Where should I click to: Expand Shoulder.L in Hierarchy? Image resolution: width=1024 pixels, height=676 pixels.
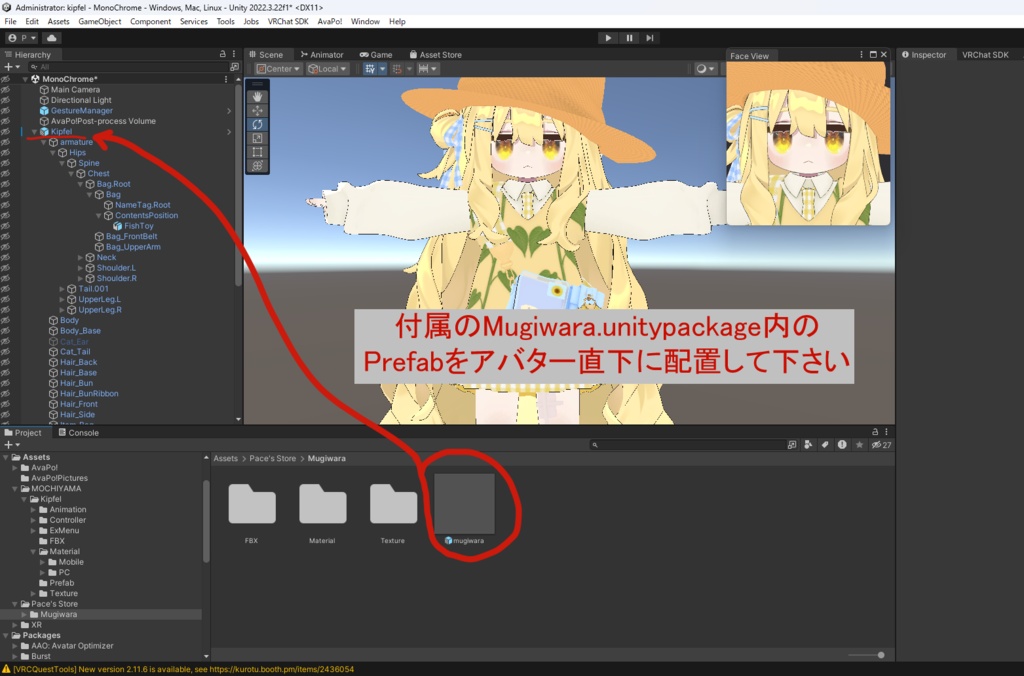tap(80, 268)
